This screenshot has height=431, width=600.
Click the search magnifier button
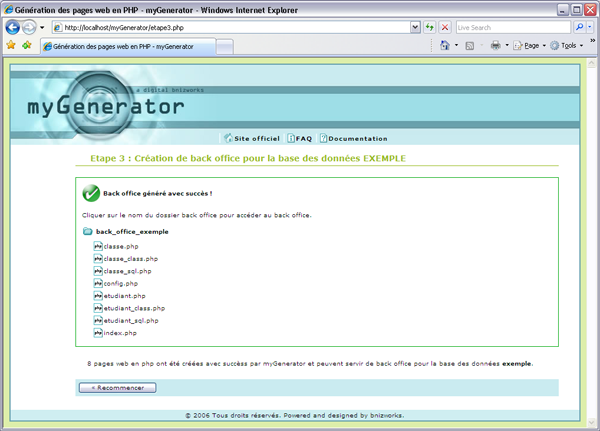[x=579, y=27]
